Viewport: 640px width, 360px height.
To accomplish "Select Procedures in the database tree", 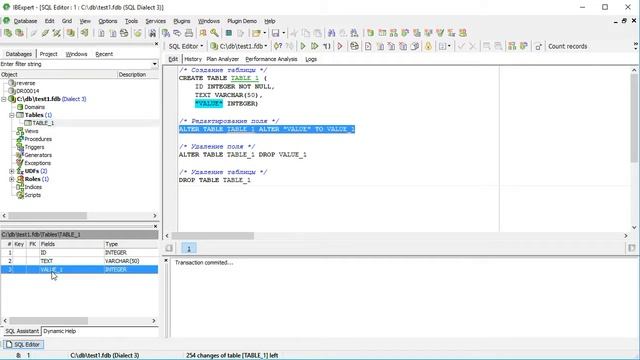I will coord(38,139).
